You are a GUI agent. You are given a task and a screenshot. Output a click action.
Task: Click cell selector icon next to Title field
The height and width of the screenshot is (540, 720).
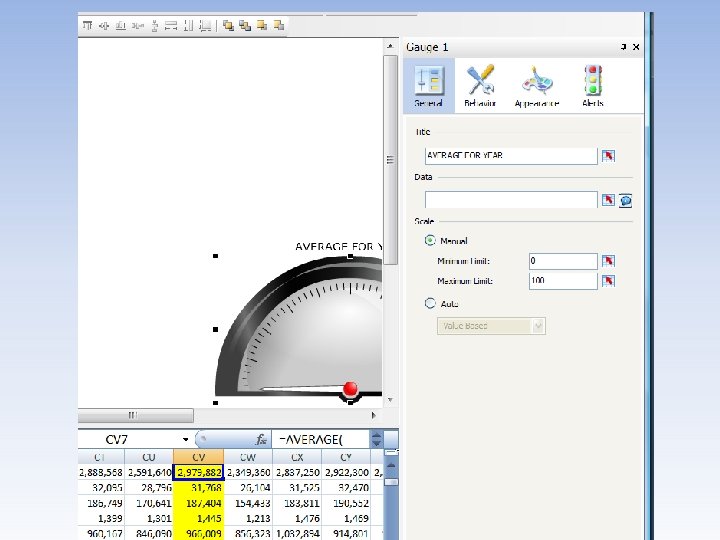click(608, 156)
